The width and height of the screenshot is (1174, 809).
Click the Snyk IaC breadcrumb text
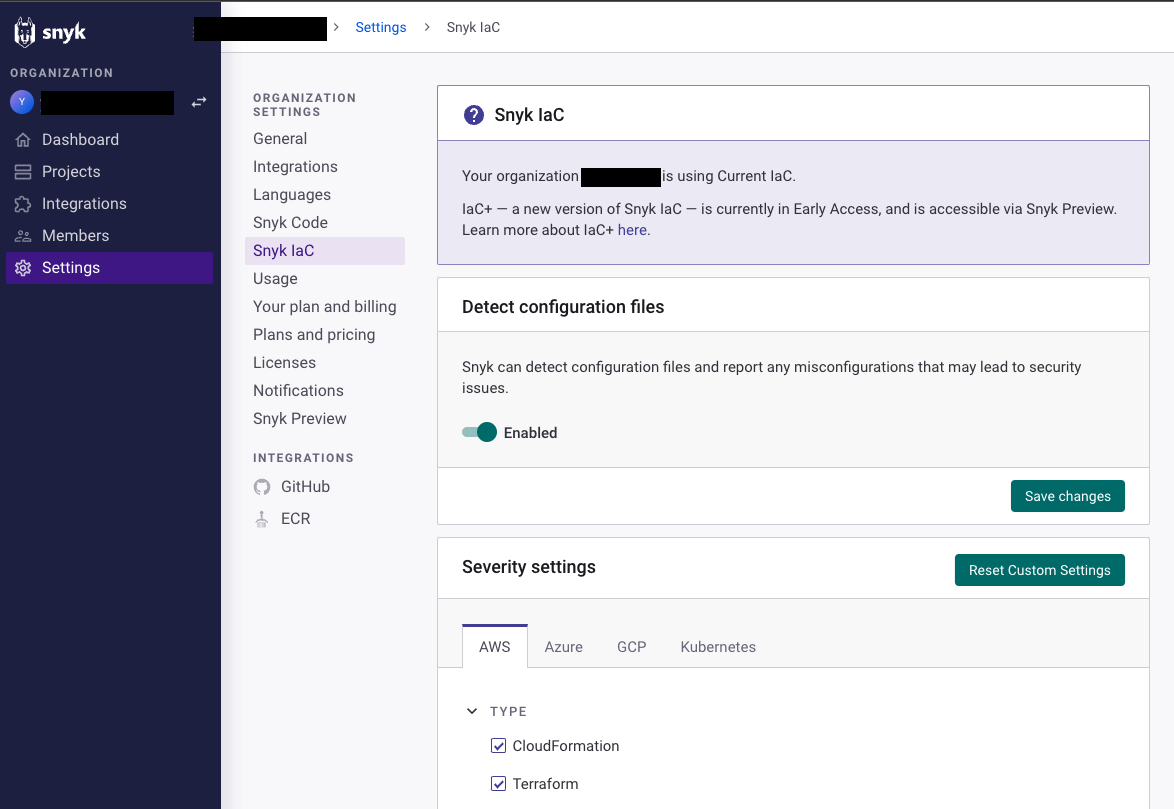[x=473, y=27]
